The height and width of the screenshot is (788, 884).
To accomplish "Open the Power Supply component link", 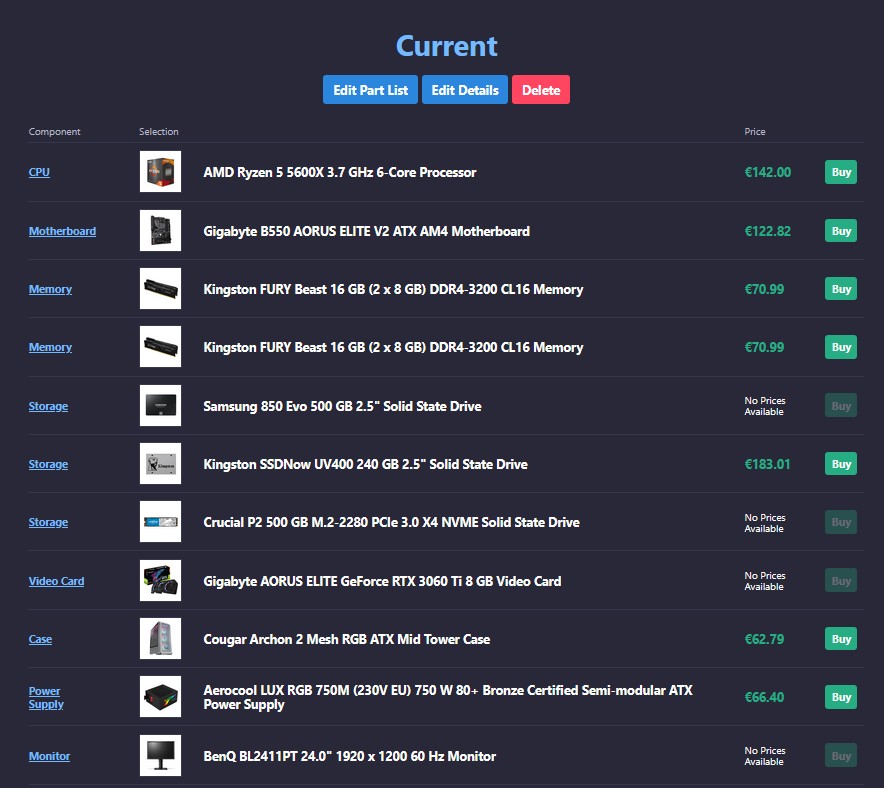I will (46, 697).
